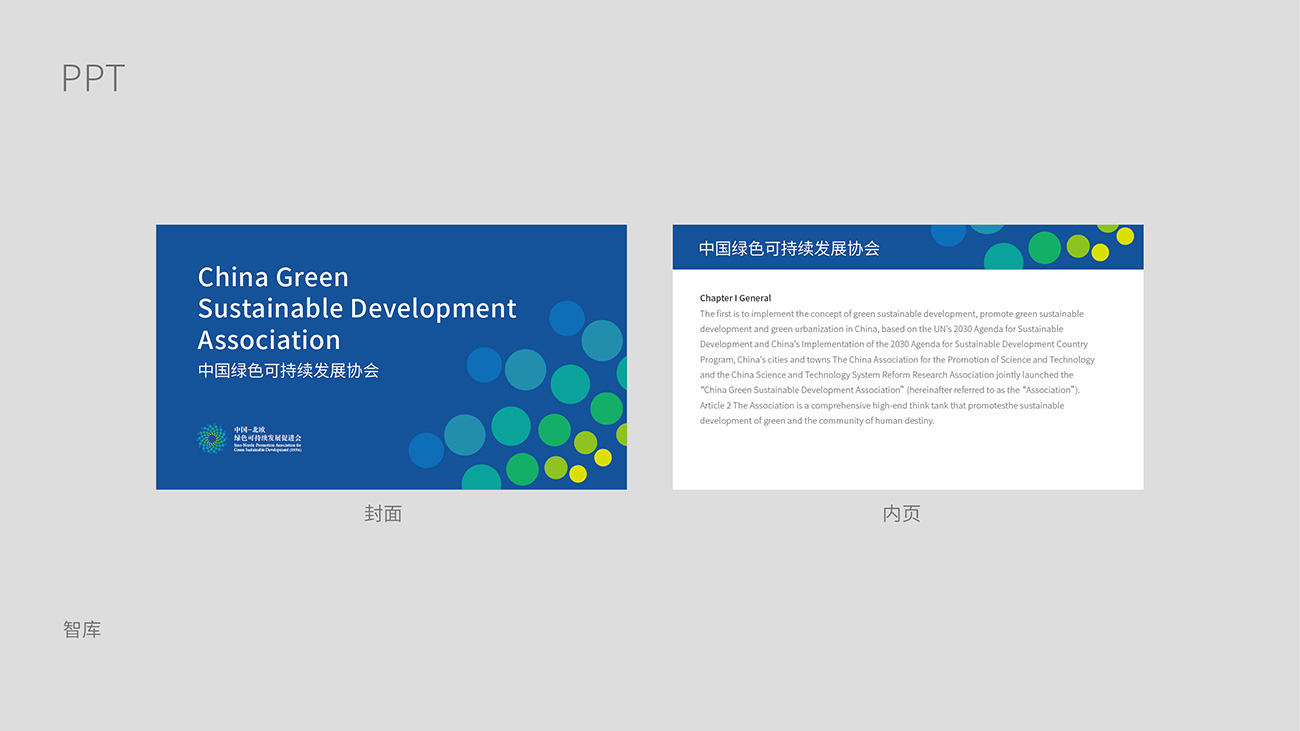This screenshot has width=1300, height=731.
Task: Click the large teal circle at inner header bottom
Action: [x=1003, y=258]
